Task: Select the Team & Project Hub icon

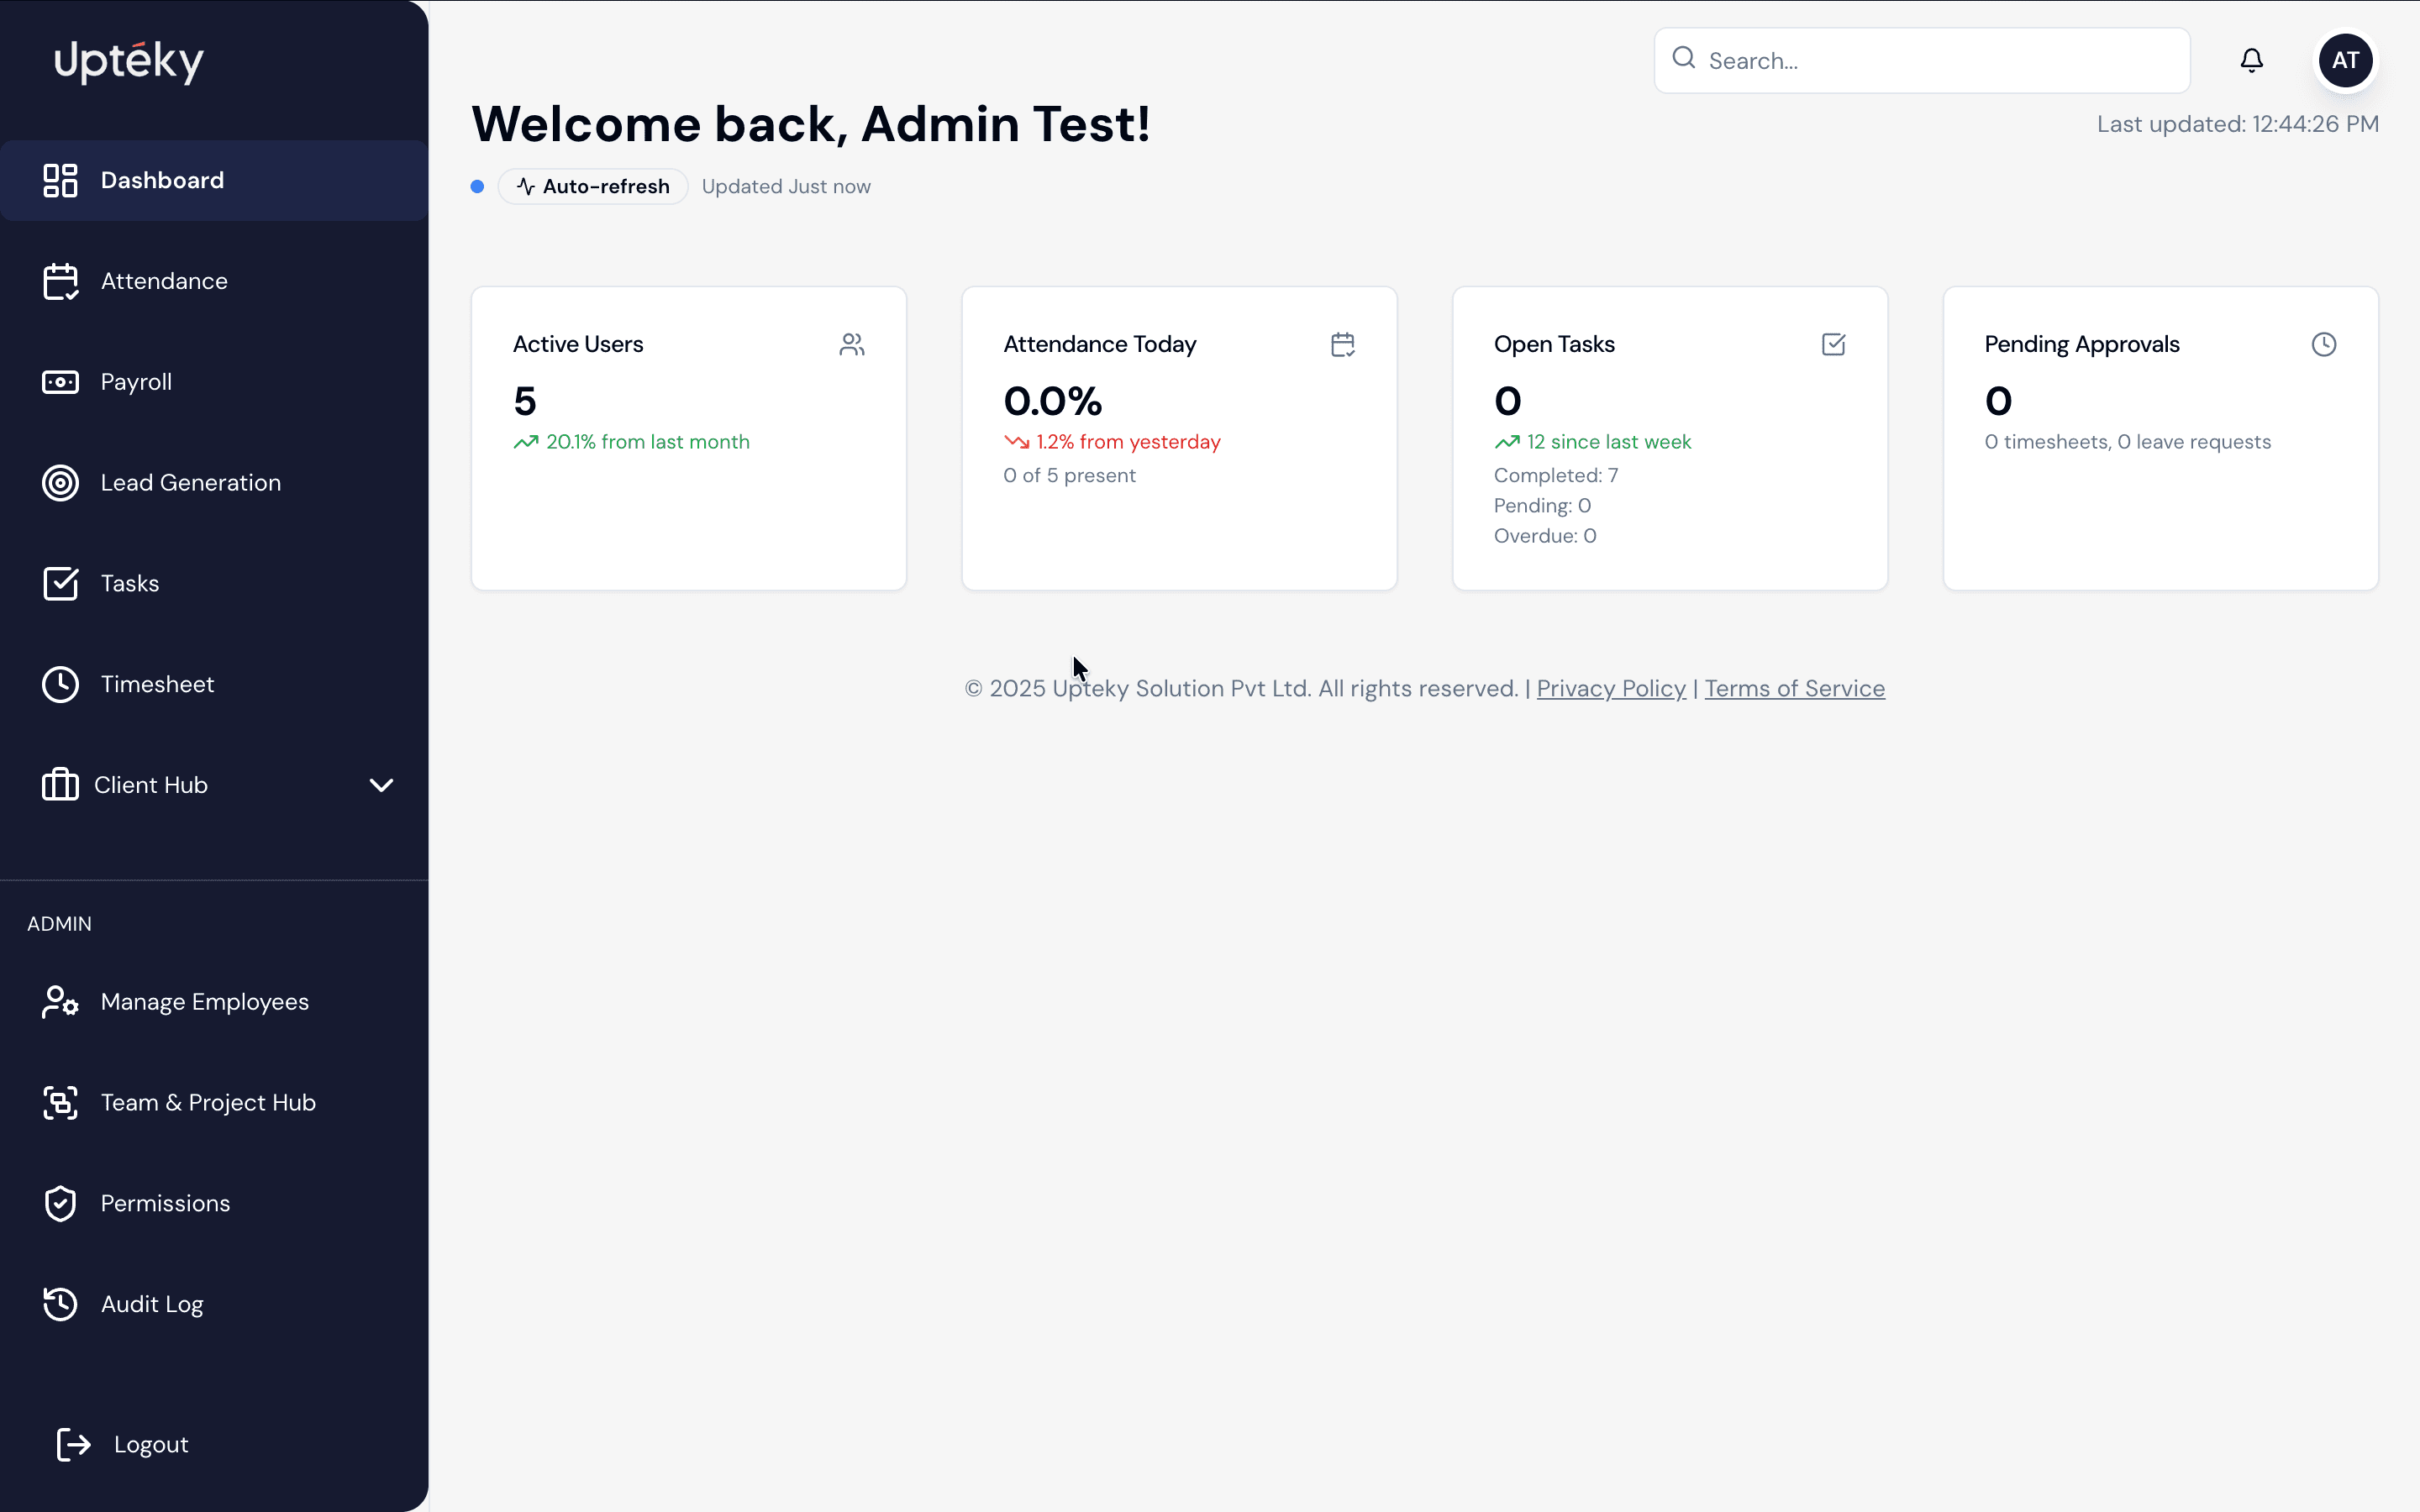Action: 59,1102
